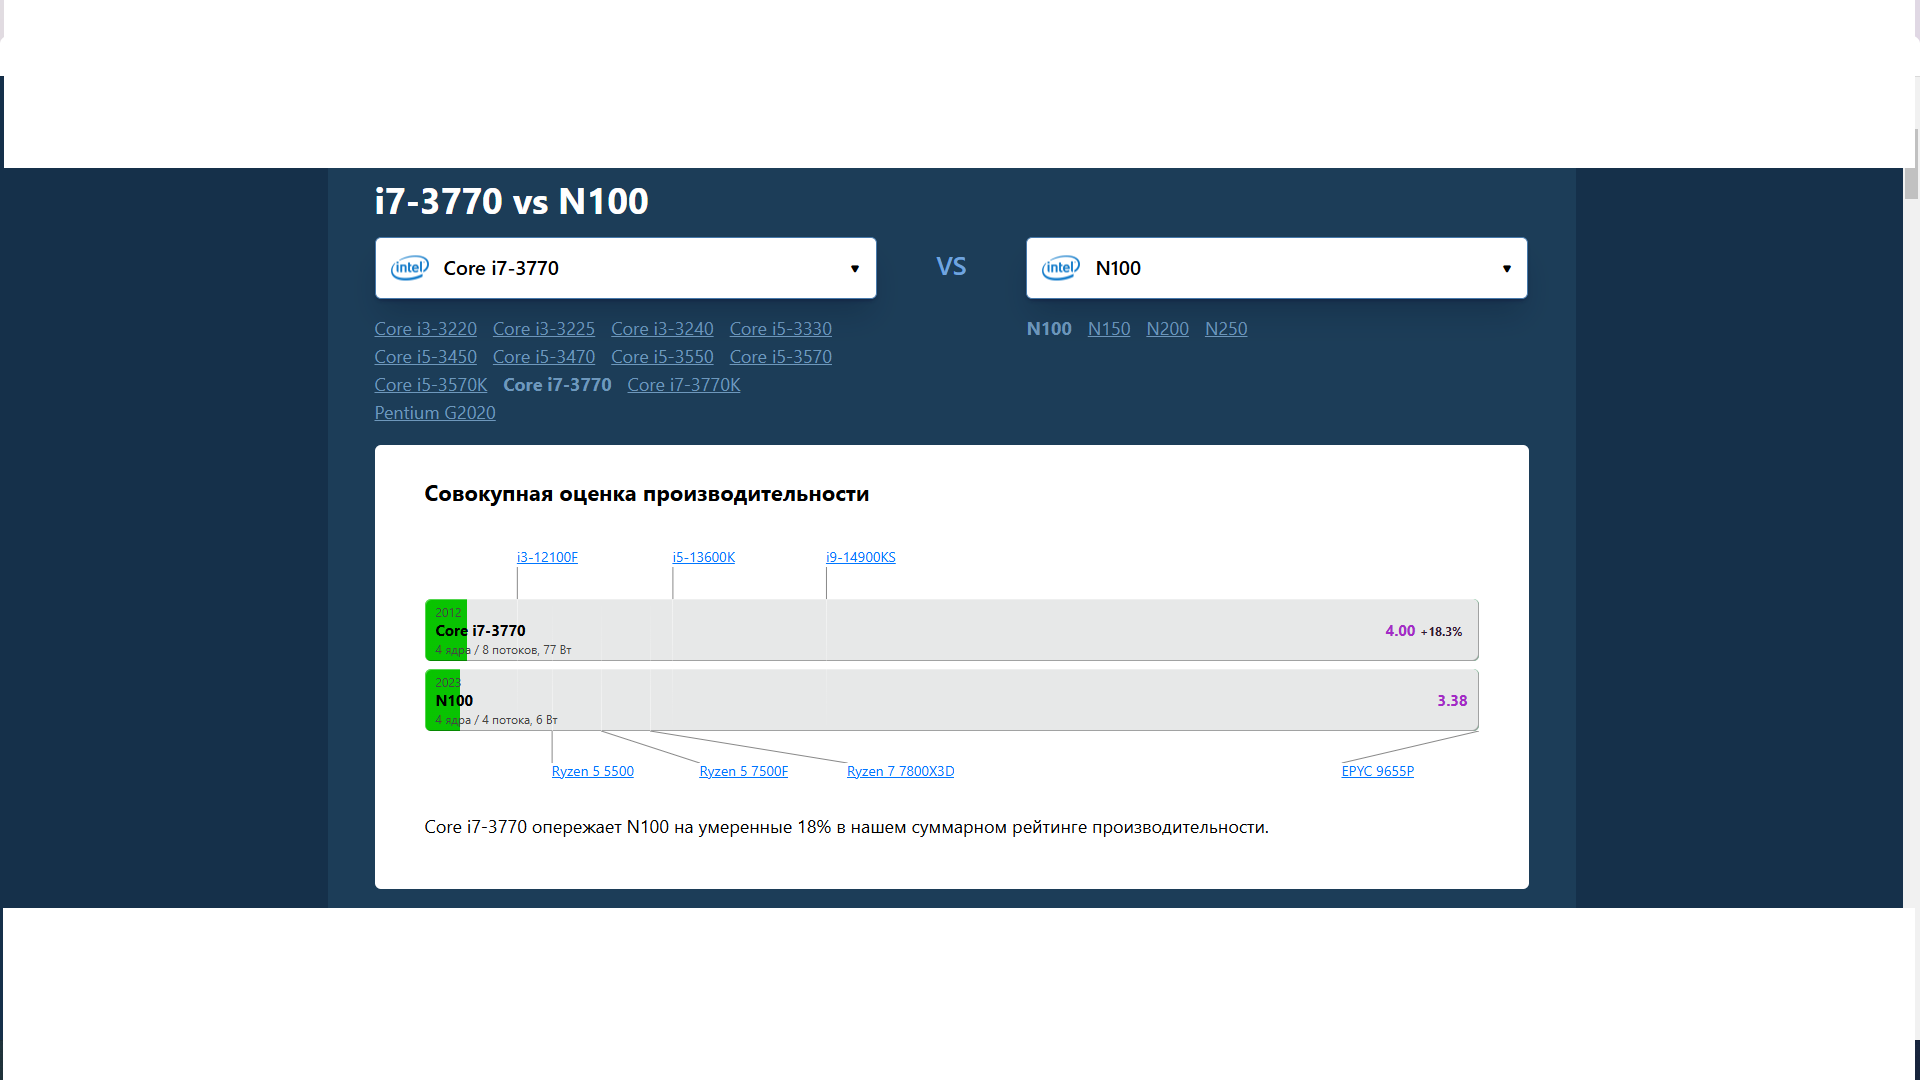Screen dimensions: 1920x1080
Task: Click the Intel logo beside N100
Action: pyautogui.click(x=1061, y=268)
